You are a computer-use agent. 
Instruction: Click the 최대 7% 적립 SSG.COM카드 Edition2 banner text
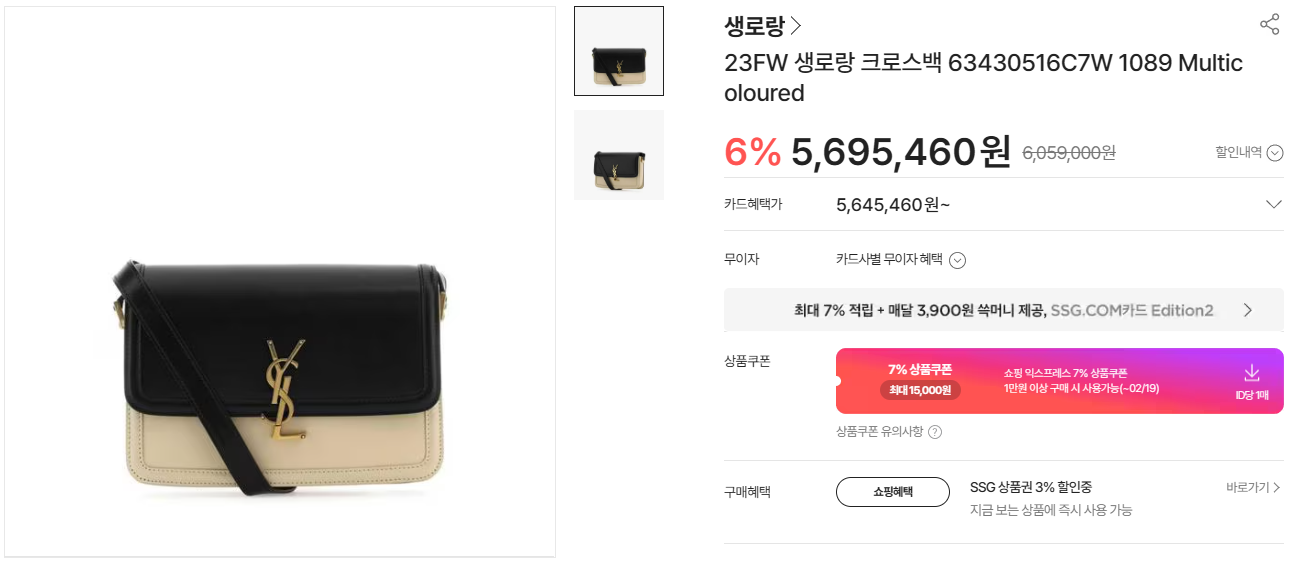point(1003,310)
